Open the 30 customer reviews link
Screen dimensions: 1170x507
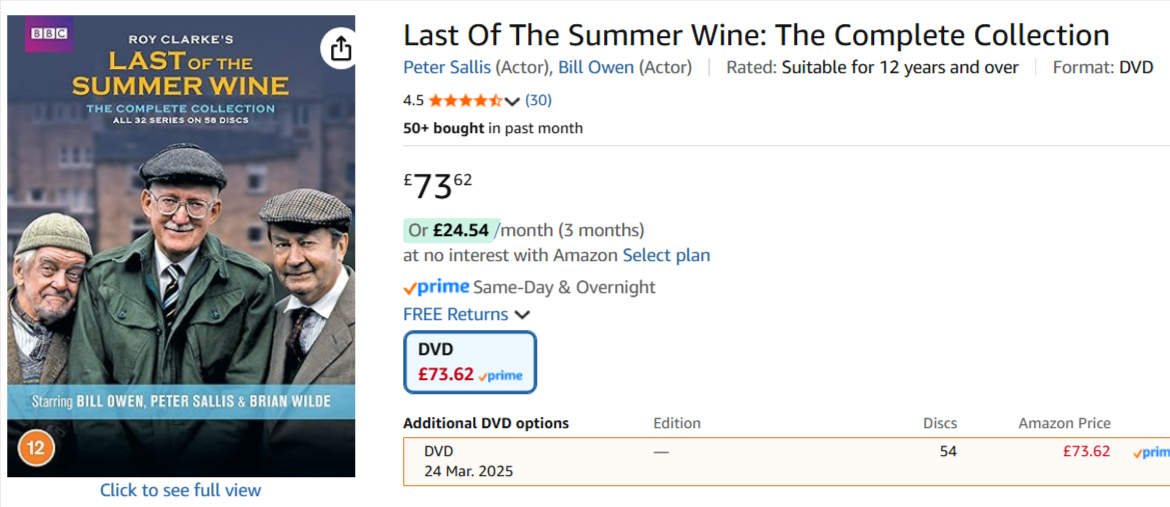[538, 100]
